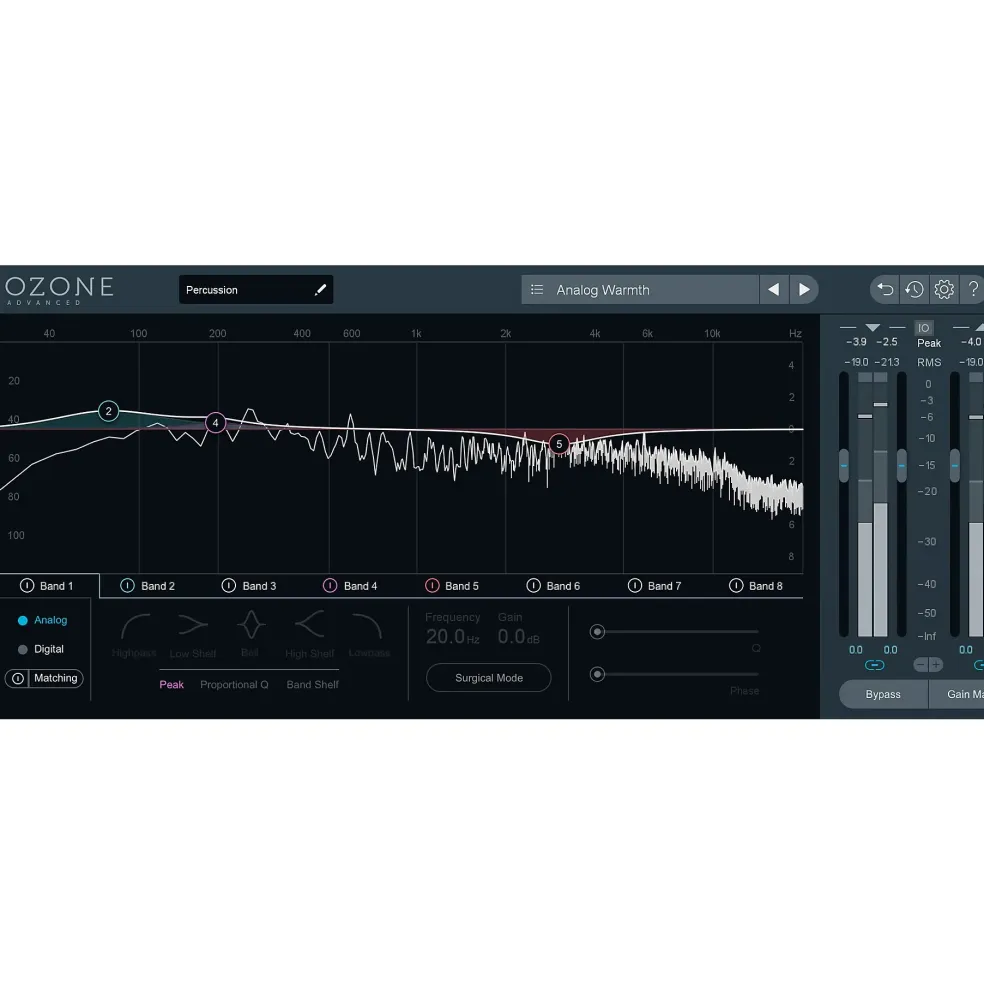Viewport: 984px width, 985px height.
Task: Toggle Band 3 power button
Action: click(229, 585)
